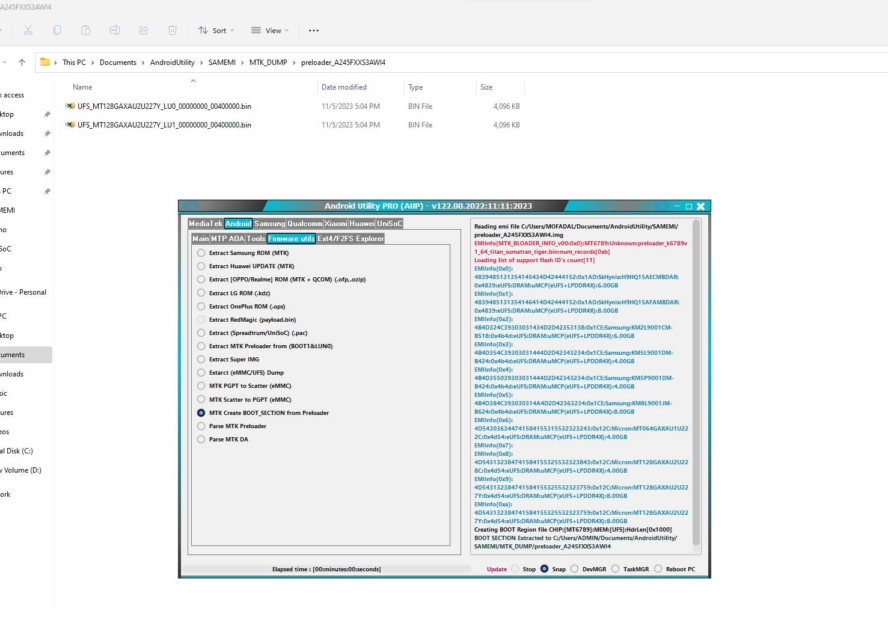Click the Rename icon in File Explorer toolbar
Image resolution: width=888 pixels, height=620 pixels.
tap(114, 31)
